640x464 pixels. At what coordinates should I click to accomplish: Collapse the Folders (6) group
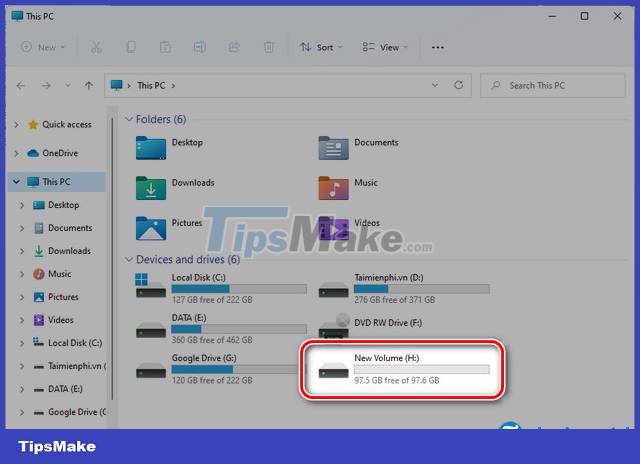(129, 119)
